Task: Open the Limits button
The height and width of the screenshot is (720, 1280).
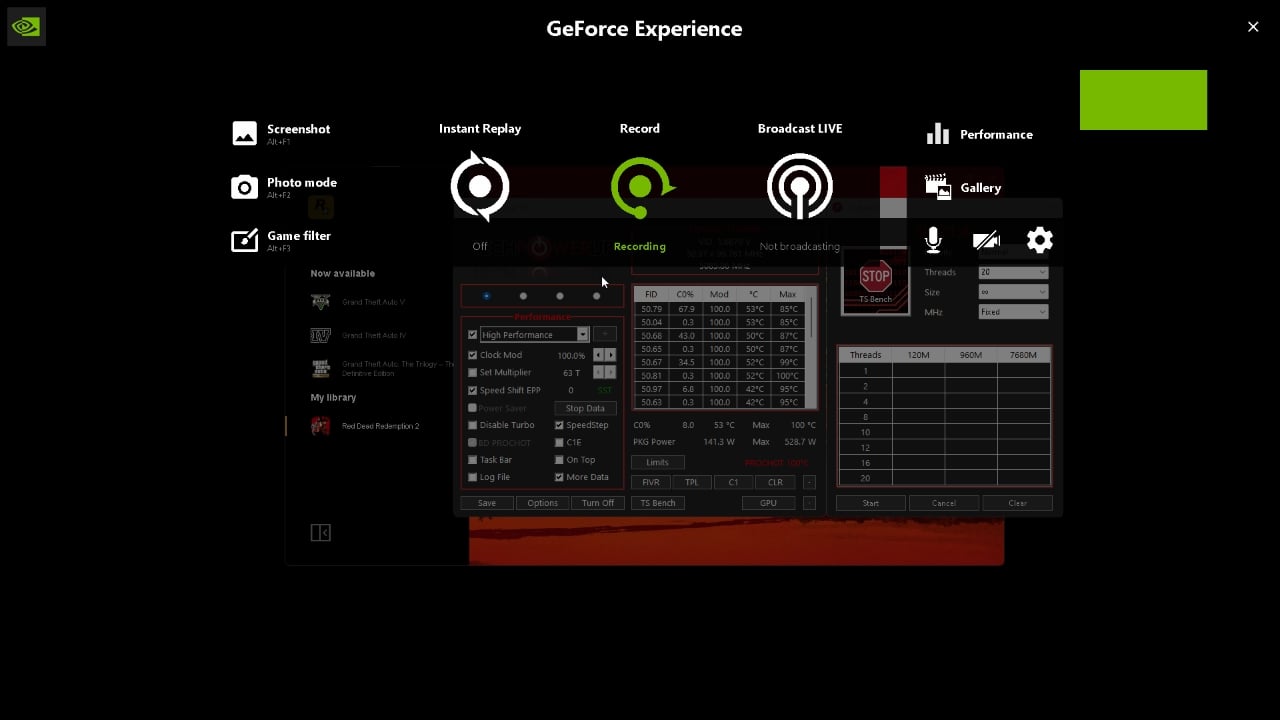Action: pos(658,462)
